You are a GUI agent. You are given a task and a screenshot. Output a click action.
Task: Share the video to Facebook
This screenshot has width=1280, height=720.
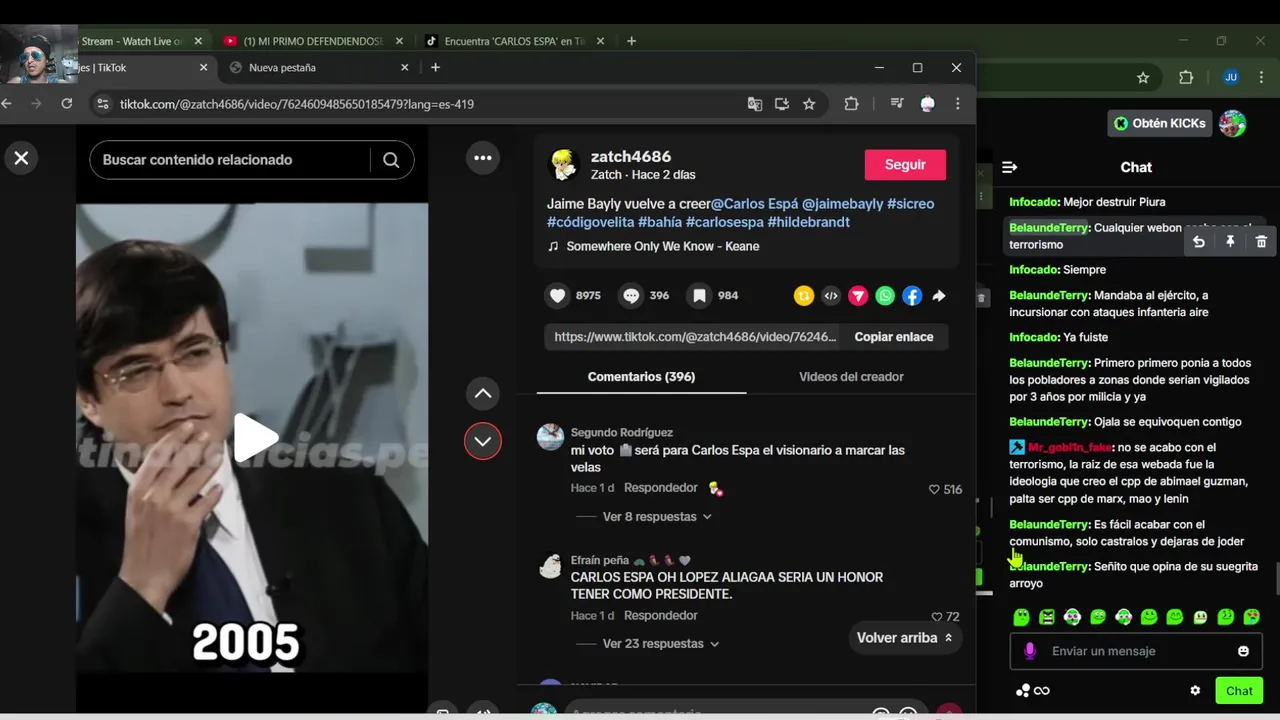pos(912,296)
